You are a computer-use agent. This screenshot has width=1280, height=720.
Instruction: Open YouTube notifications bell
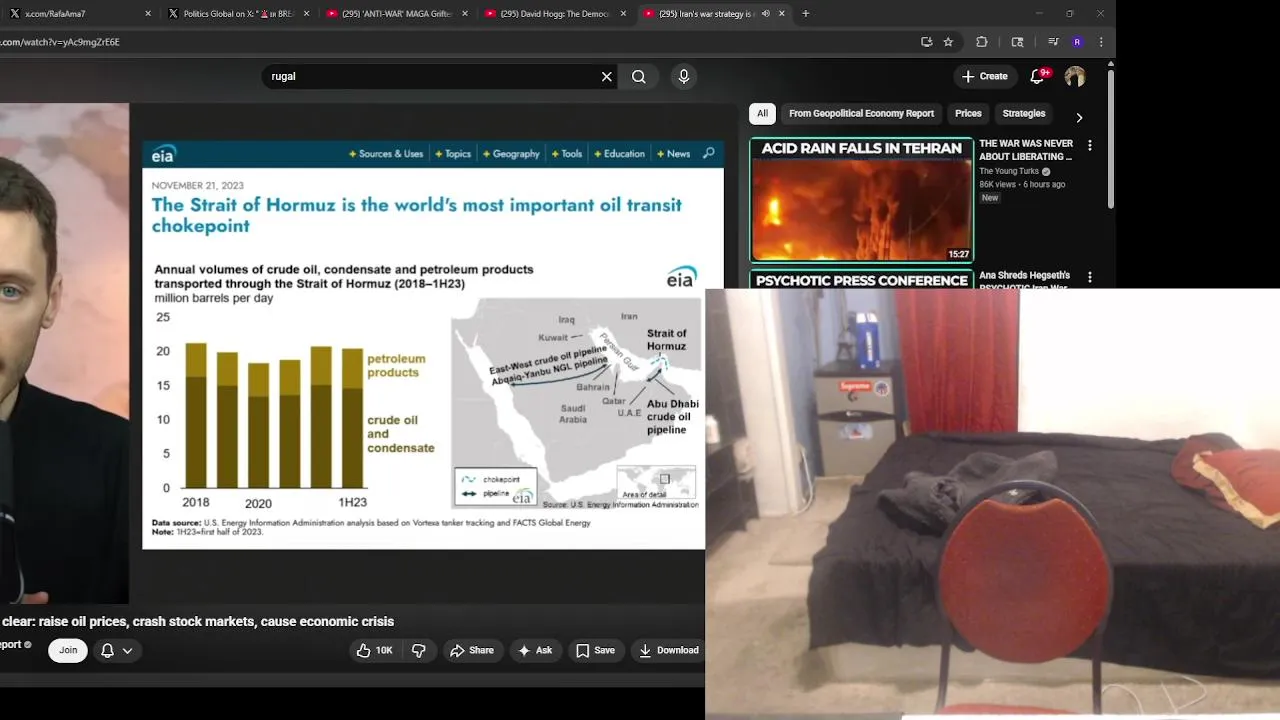tap(1039, 76)
